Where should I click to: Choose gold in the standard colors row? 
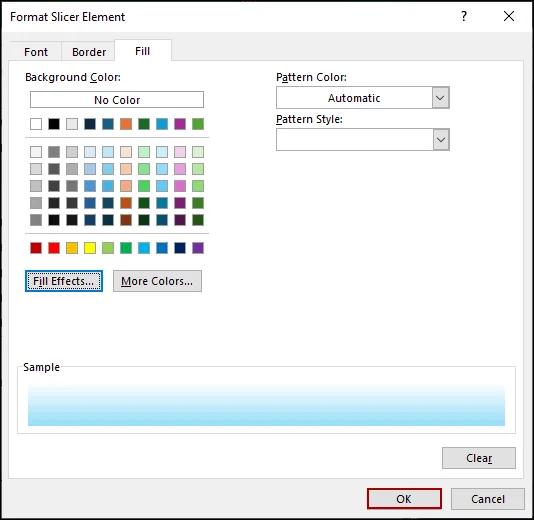[72, 248]
